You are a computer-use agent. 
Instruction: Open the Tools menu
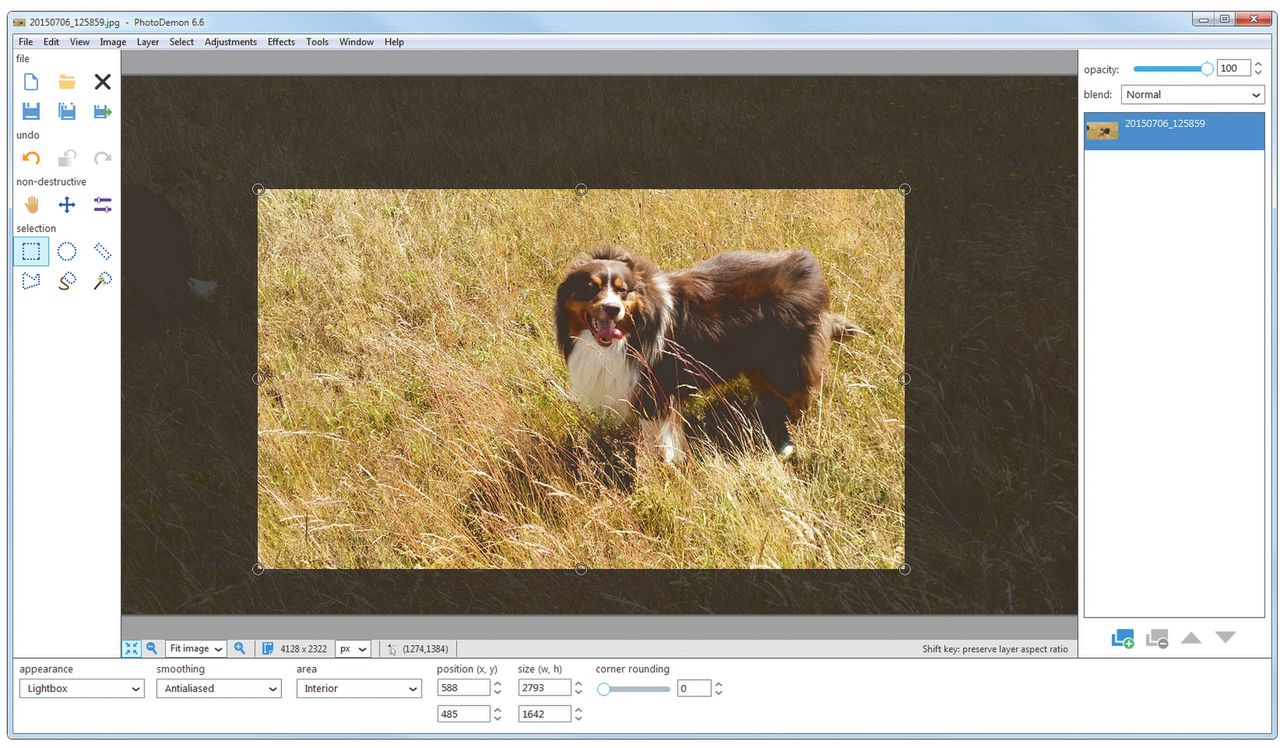point(317,42)
